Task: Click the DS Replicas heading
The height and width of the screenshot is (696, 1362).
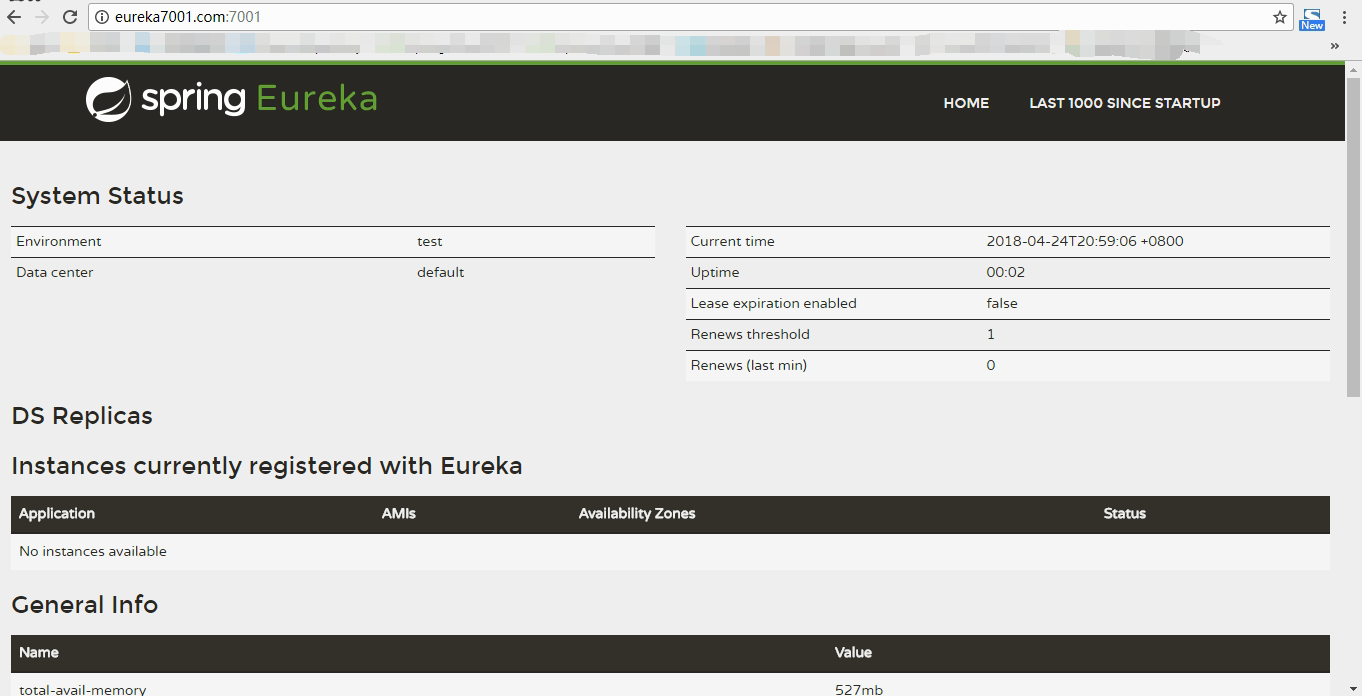Action: [x=82, y=416]
